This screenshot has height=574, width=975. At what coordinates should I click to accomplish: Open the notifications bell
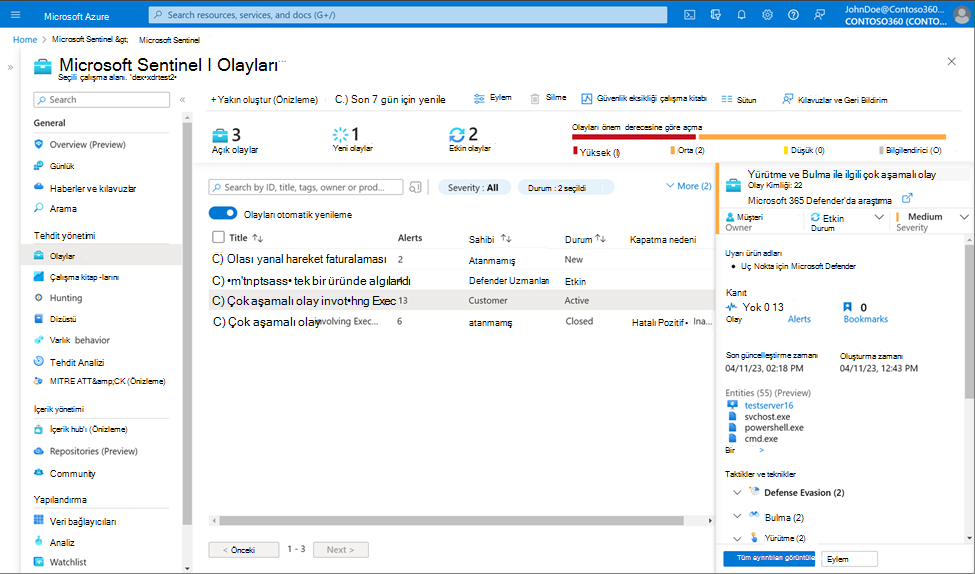click(x=741, y=15)
